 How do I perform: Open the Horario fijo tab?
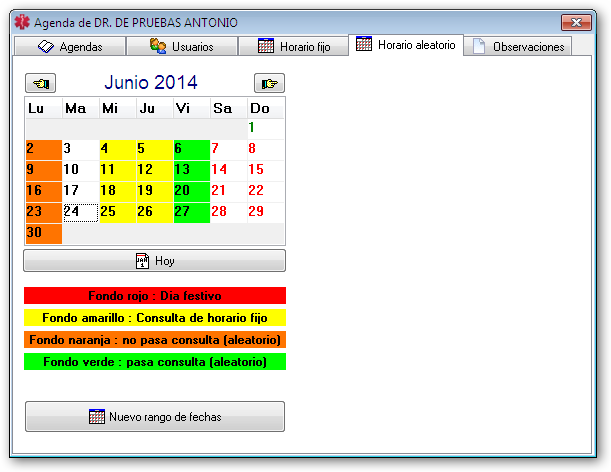[295, 46]
